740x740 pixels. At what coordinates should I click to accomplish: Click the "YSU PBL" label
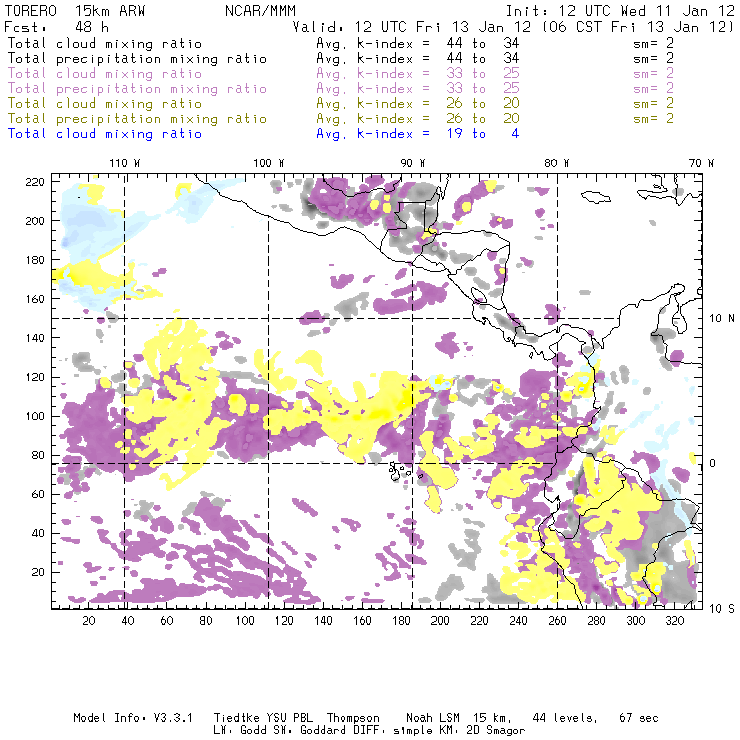[x=290, y=718]
